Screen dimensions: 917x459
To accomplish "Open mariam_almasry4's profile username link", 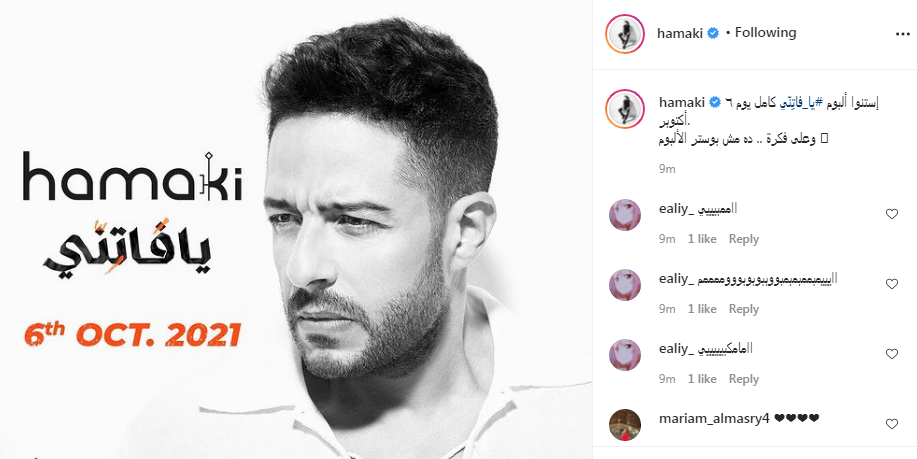I will tap(713, 419).
